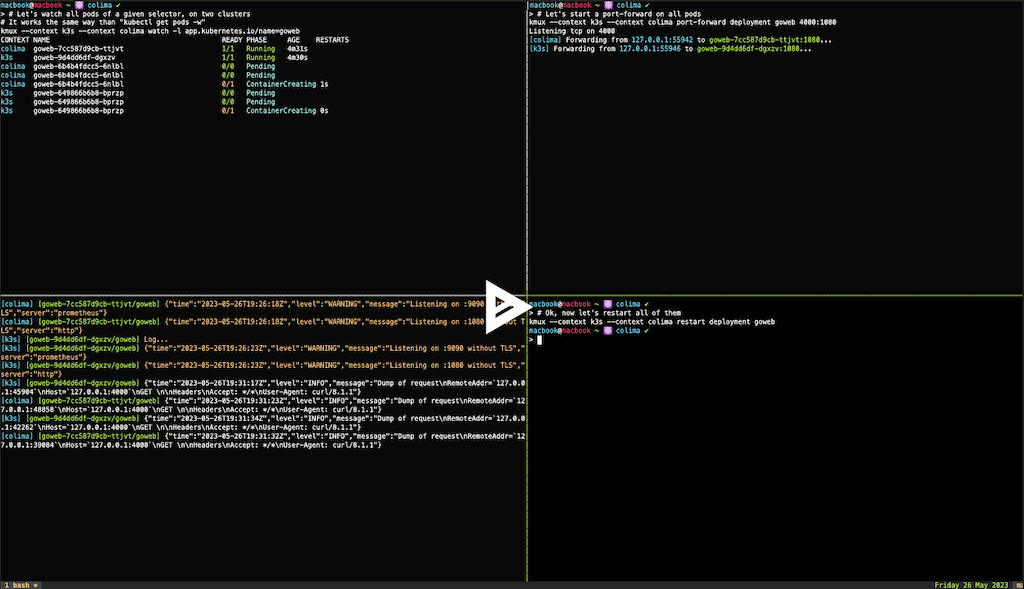Viewport: 1024px width, 589px height.
Task: Click the purple Kubernetes icon above the watch command comment
Action: (79, 5)
